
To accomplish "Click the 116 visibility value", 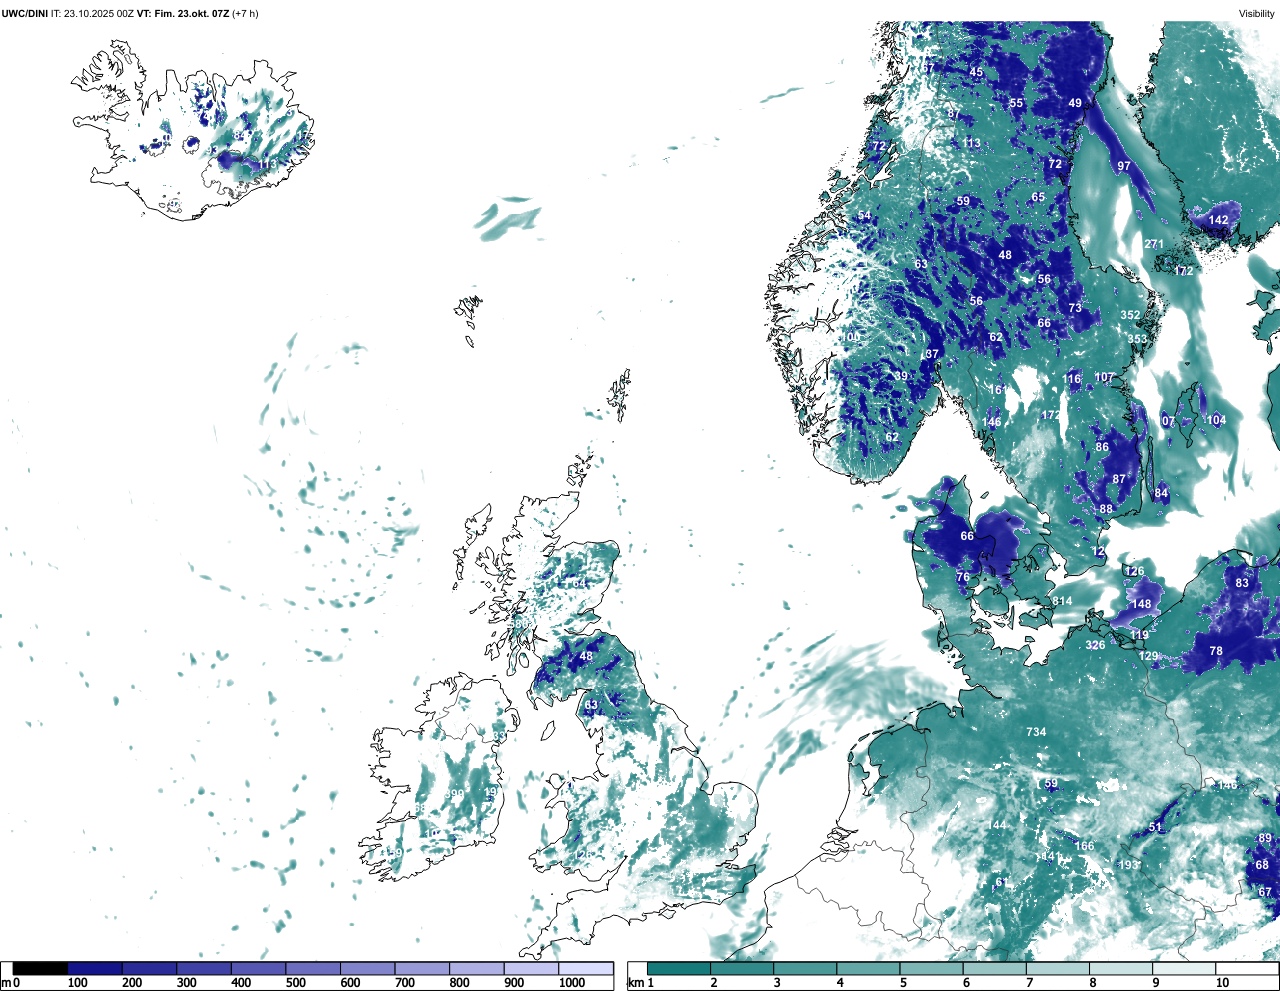I will point(1072,379).
